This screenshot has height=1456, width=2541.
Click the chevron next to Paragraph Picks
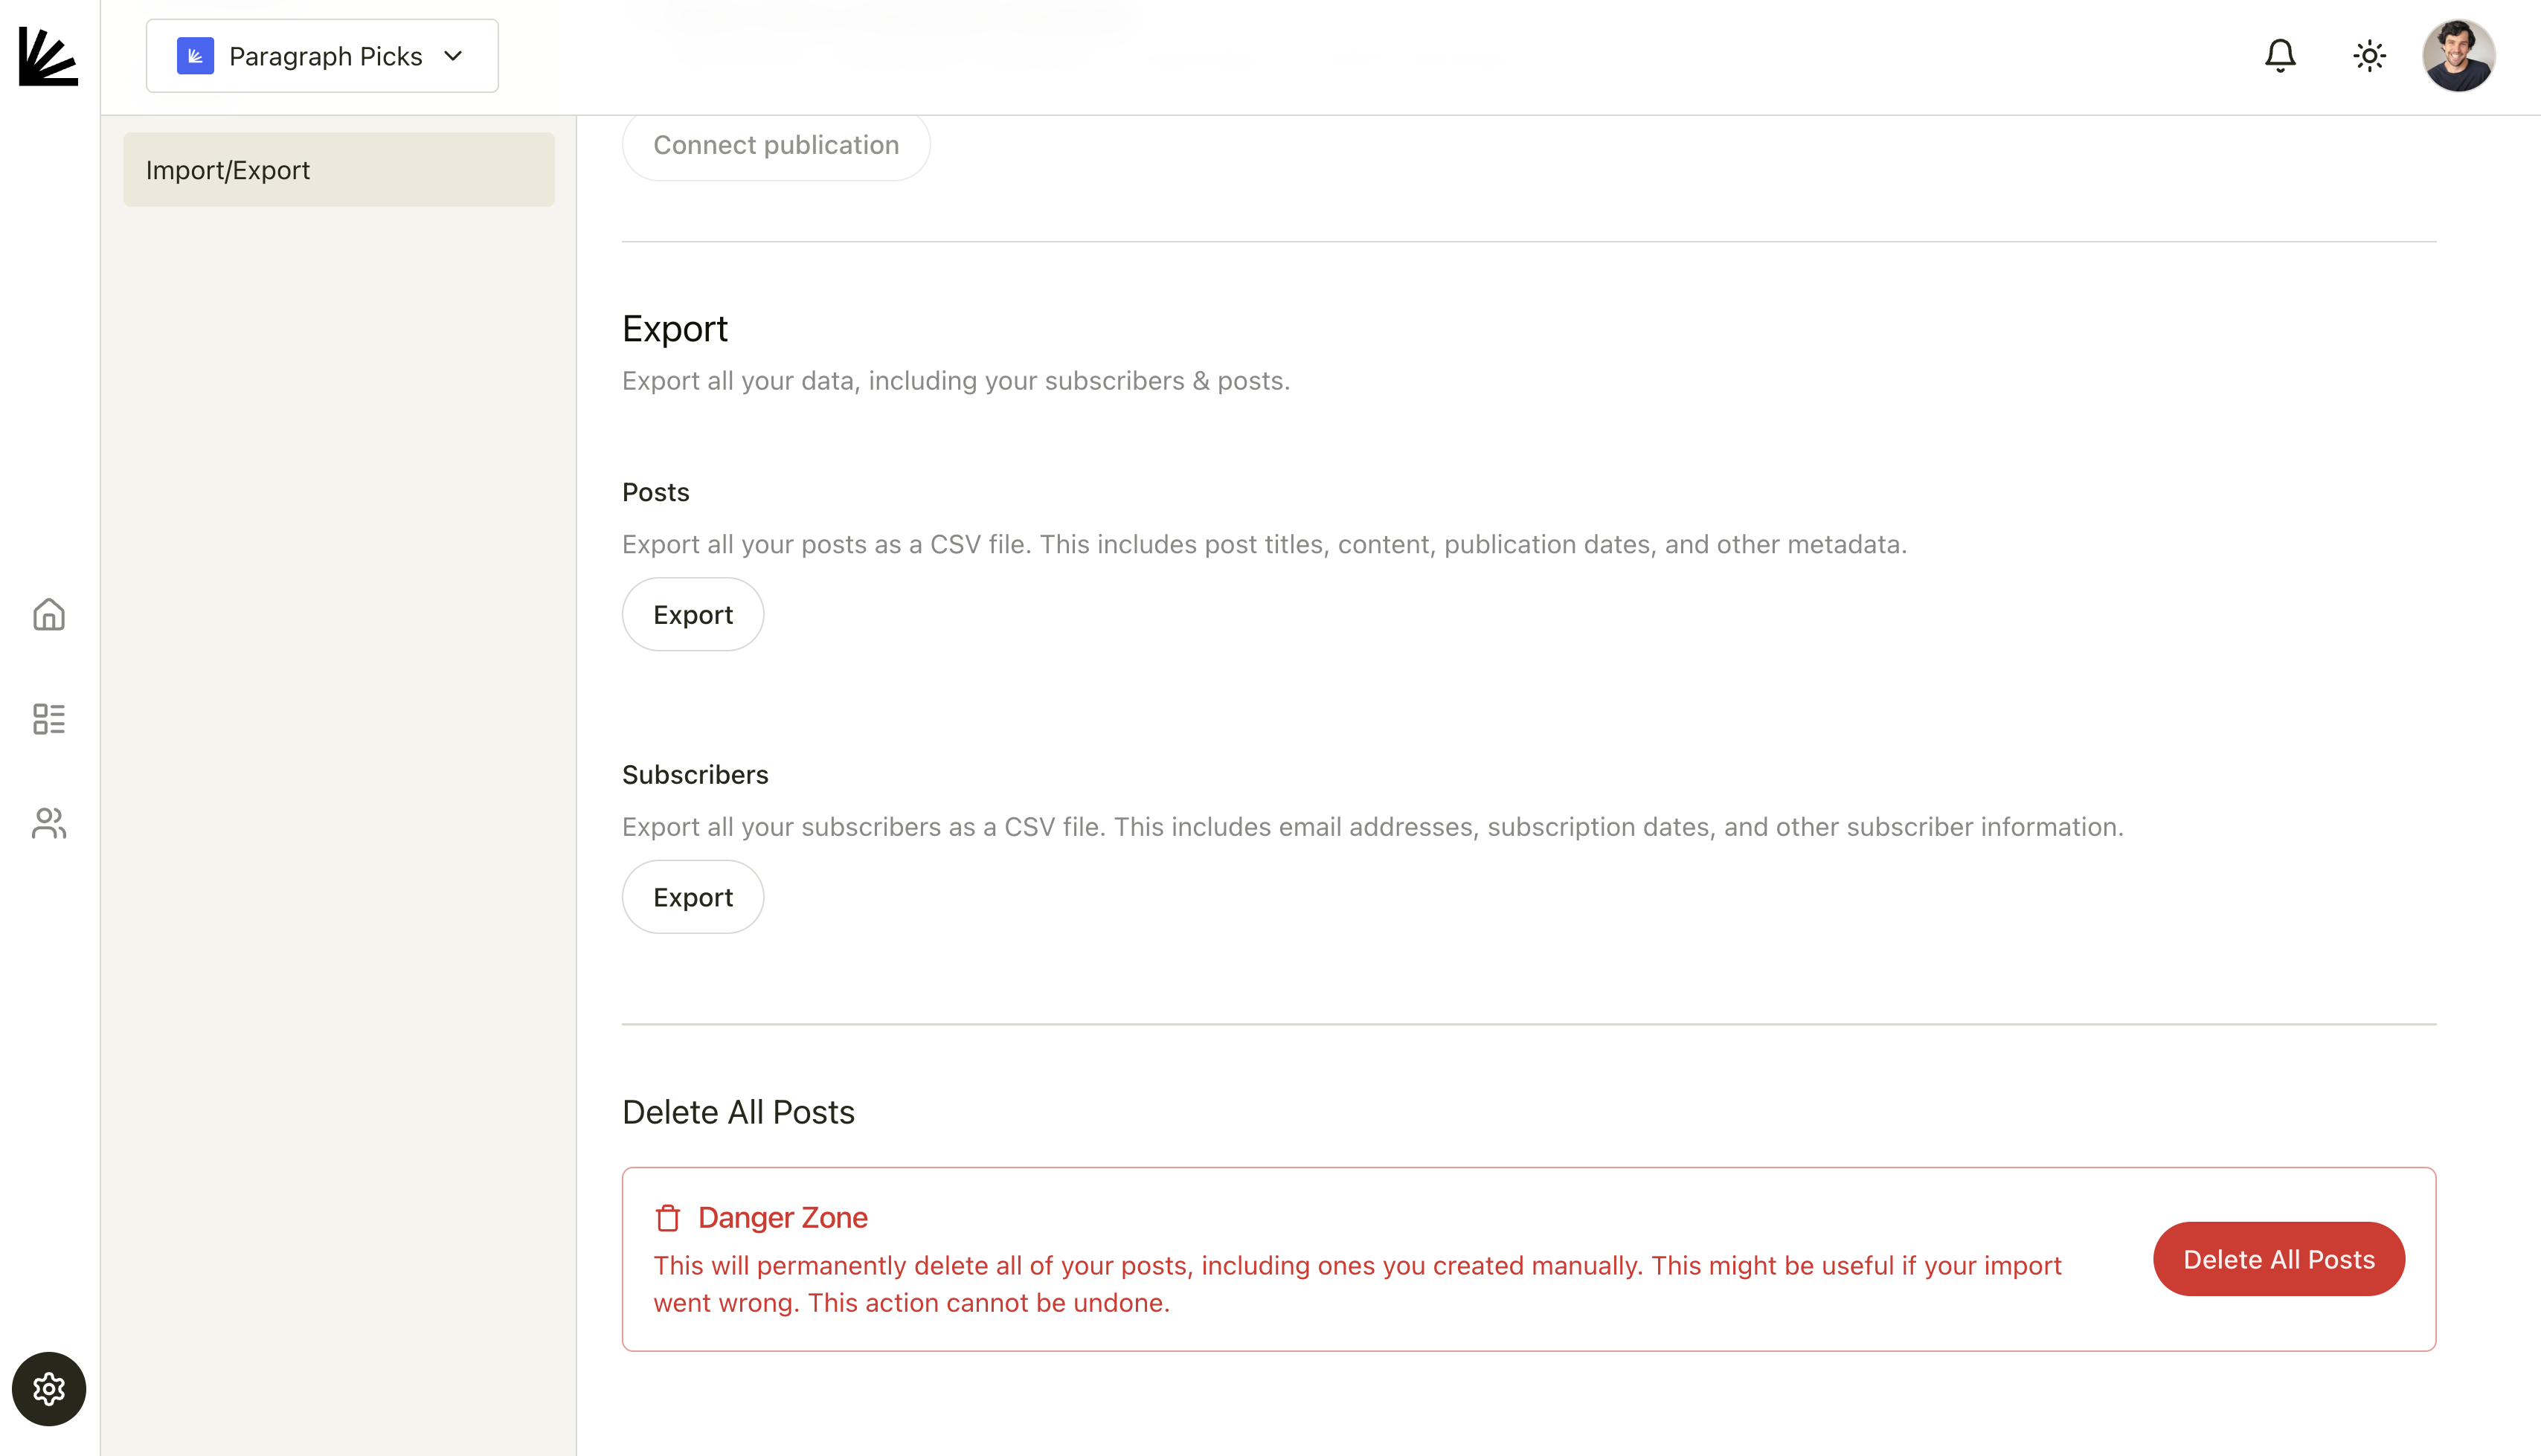click(453, 56)
